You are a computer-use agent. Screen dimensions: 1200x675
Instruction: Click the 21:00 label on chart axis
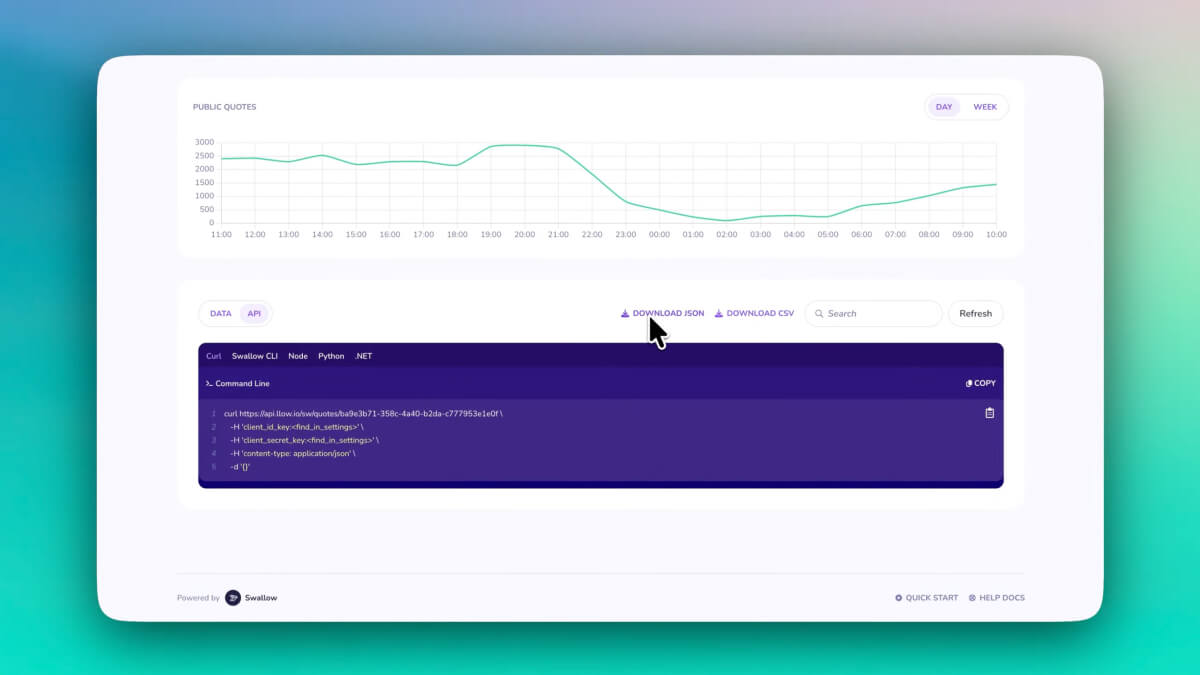coord(558,235)
